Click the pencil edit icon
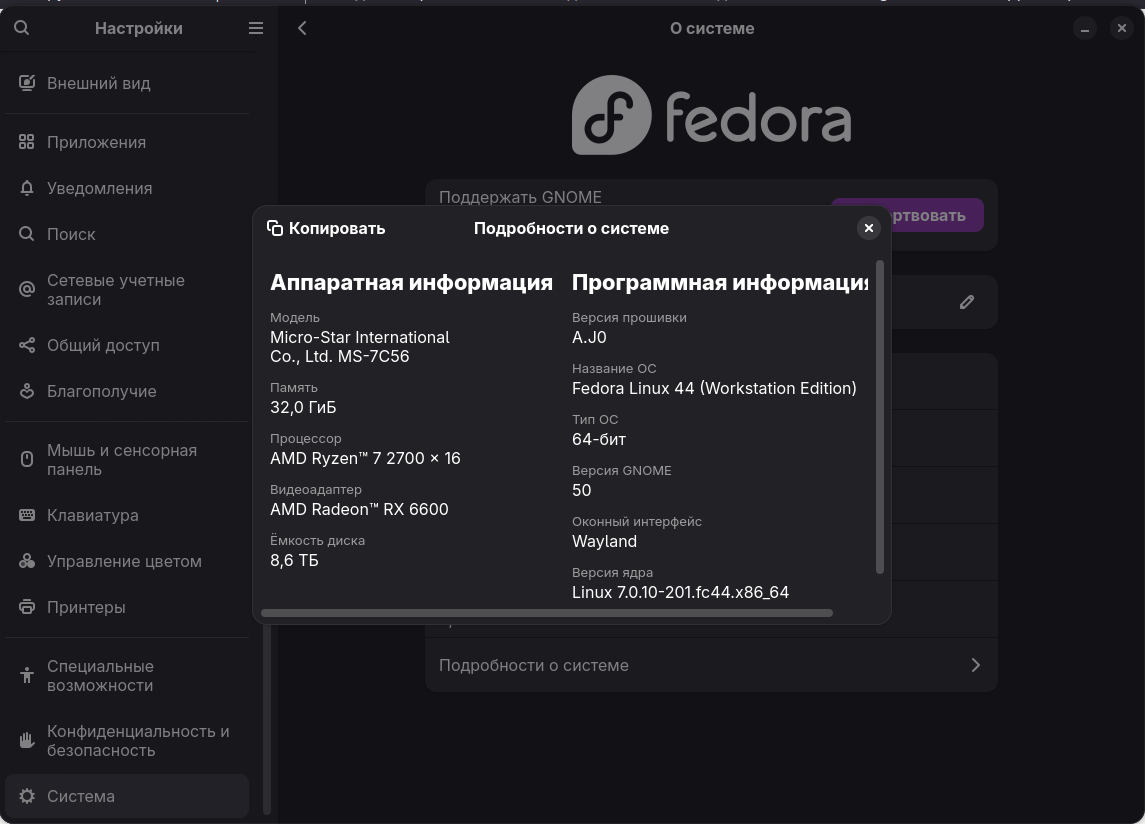The image size is (1145, 824). click(967, 302)
